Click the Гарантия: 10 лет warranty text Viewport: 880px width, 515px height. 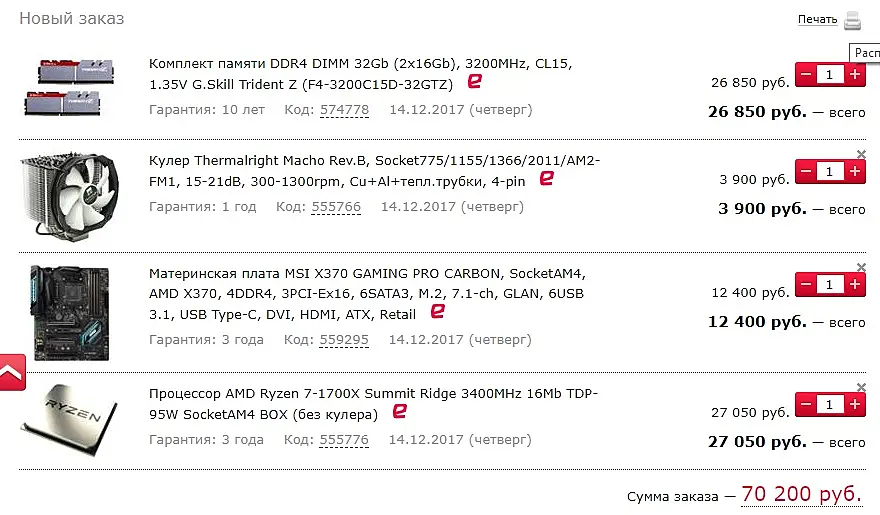point(207,110)
